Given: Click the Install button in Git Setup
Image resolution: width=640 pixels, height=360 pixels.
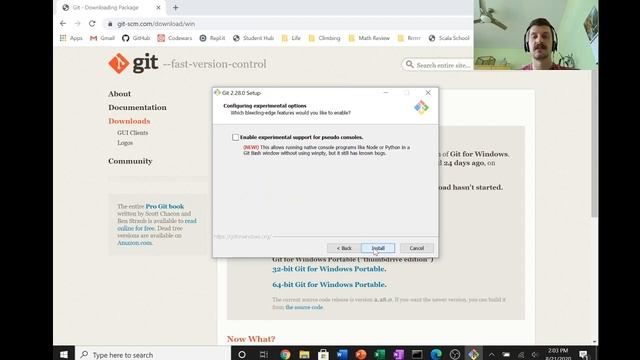Looking at the screenshot, I should (x=378, y=248).
